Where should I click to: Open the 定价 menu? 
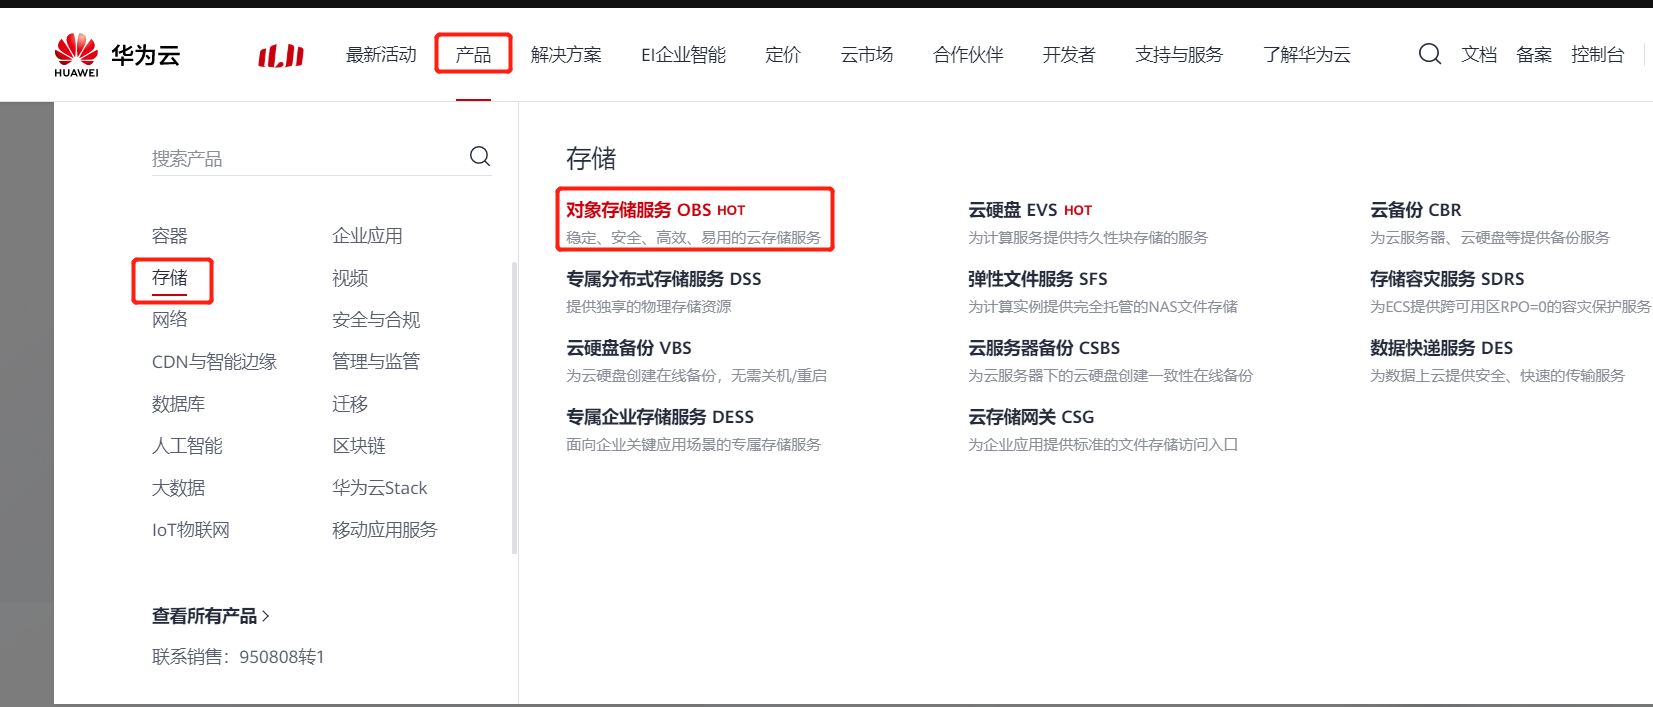(783, 55)
